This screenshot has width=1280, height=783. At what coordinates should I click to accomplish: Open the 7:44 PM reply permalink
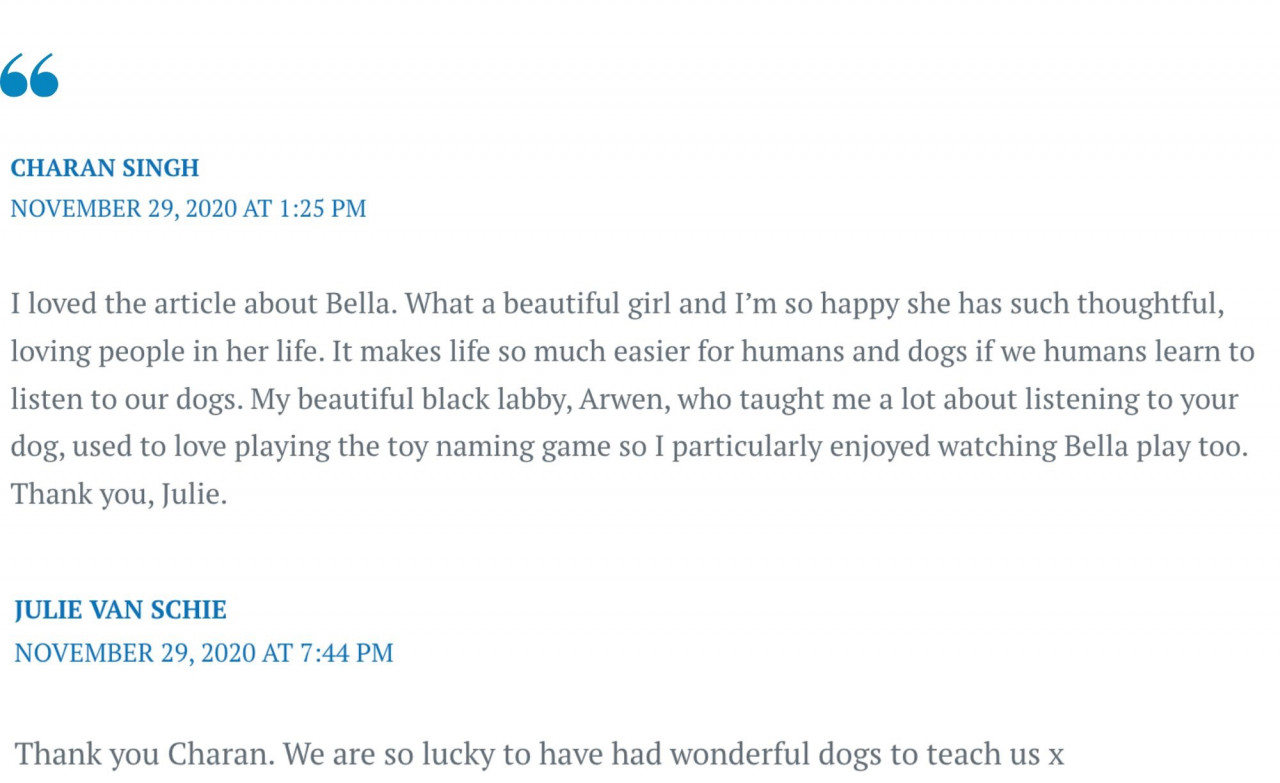204,653
